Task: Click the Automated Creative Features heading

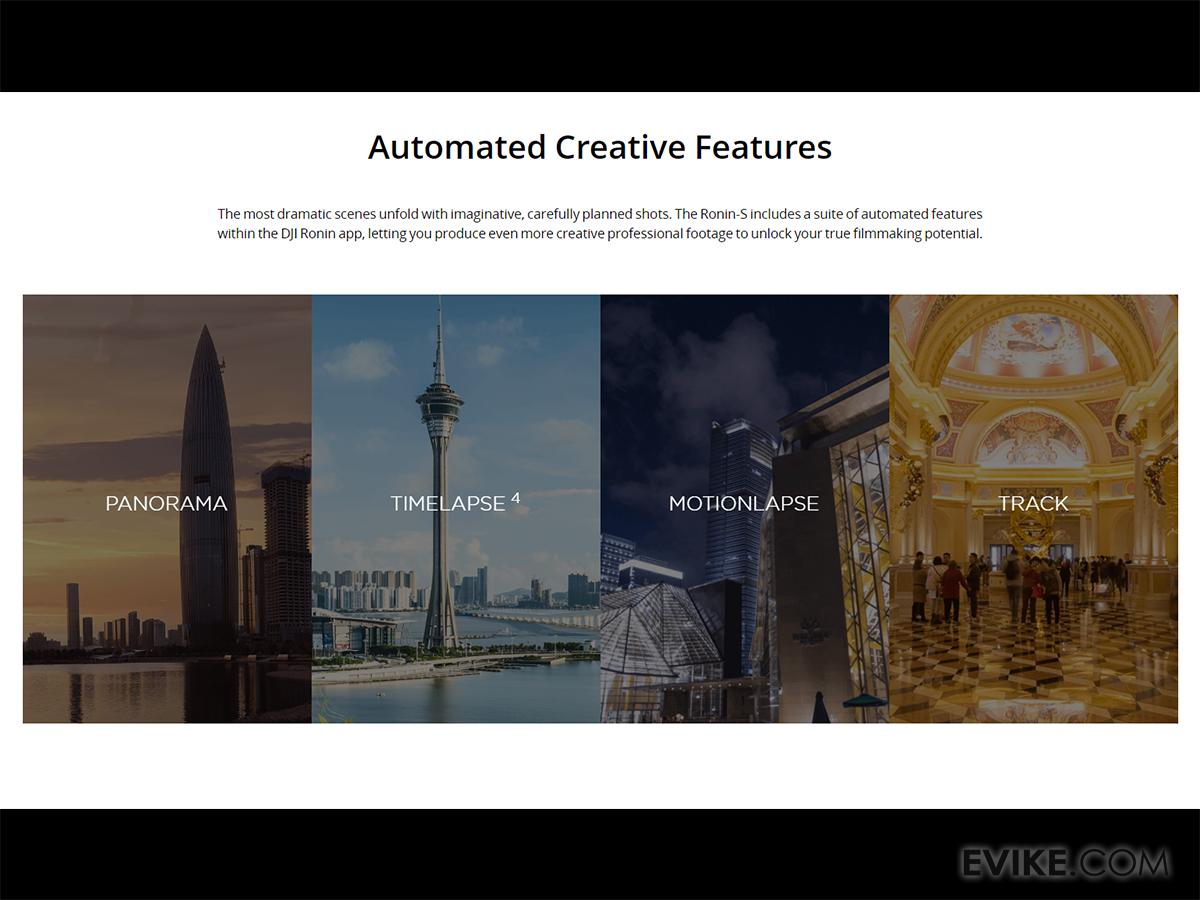Action: 600,147
